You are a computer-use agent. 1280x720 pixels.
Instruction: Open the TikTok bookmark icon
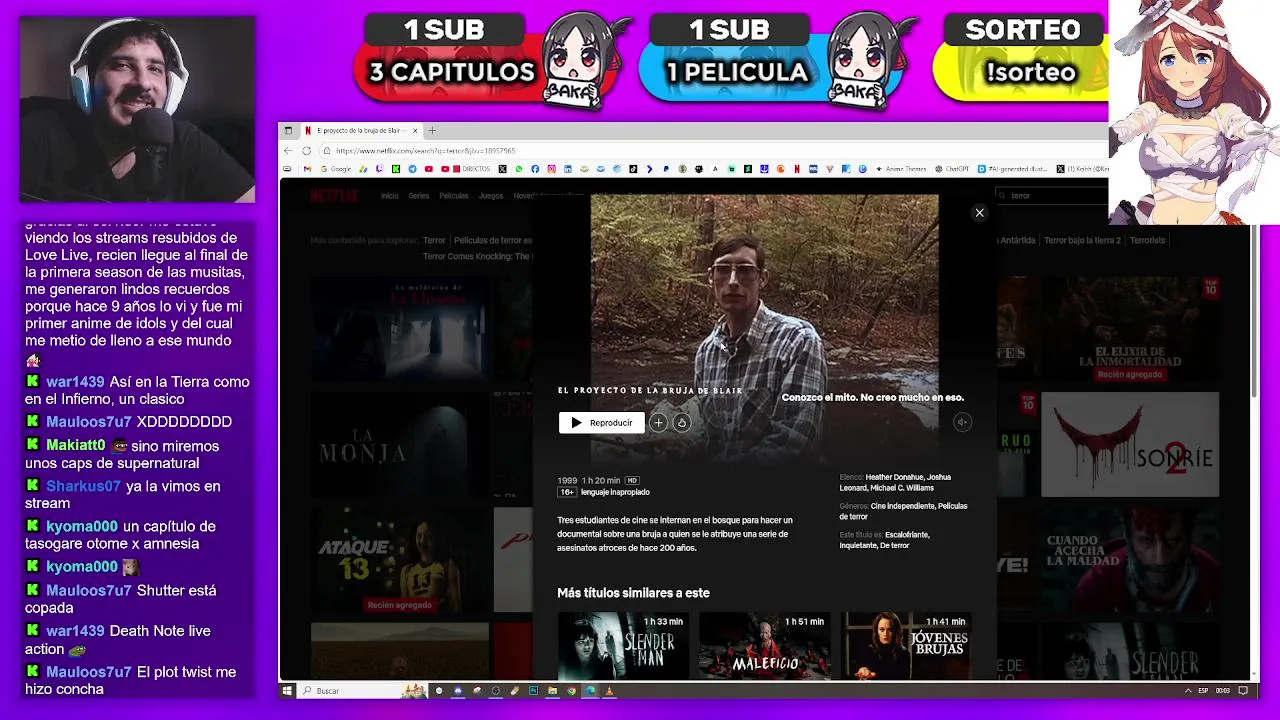click(633, 169)
